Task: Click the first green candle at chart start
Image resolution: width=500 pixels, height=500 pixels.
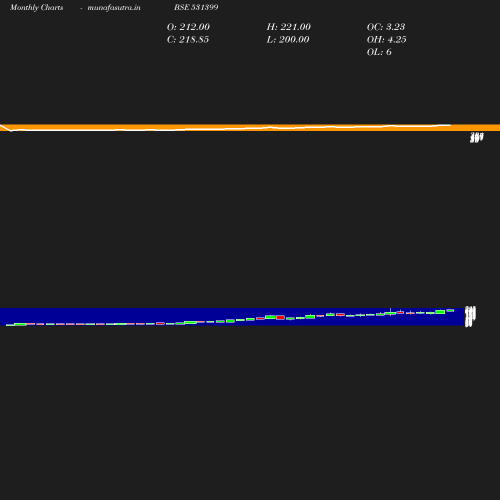Action: (x=20, y=324)
